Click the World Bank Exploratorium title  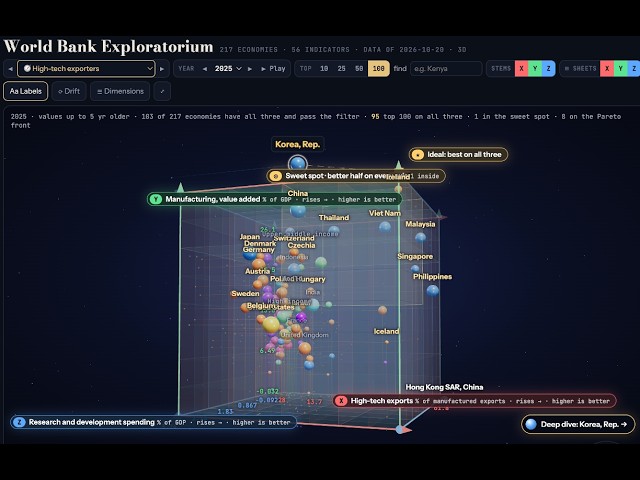point(108,47)
